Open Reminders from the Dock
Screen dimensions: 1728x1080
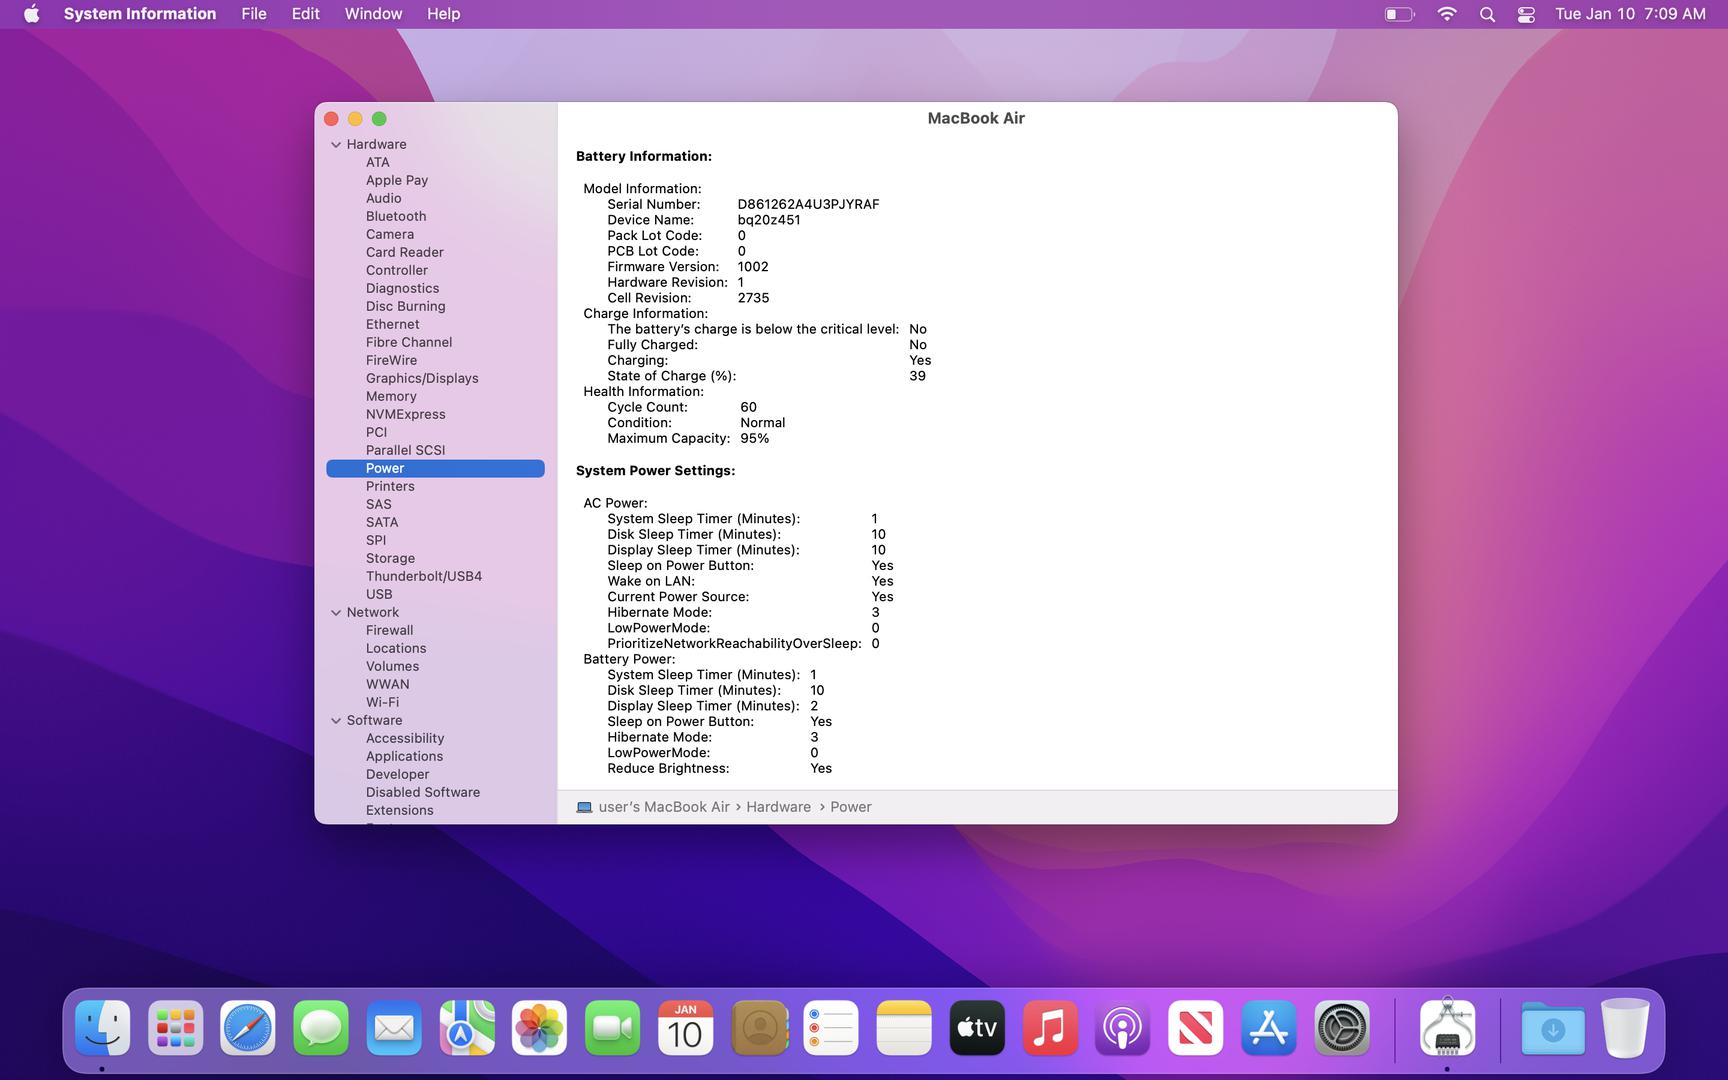tap(831, 1028)
